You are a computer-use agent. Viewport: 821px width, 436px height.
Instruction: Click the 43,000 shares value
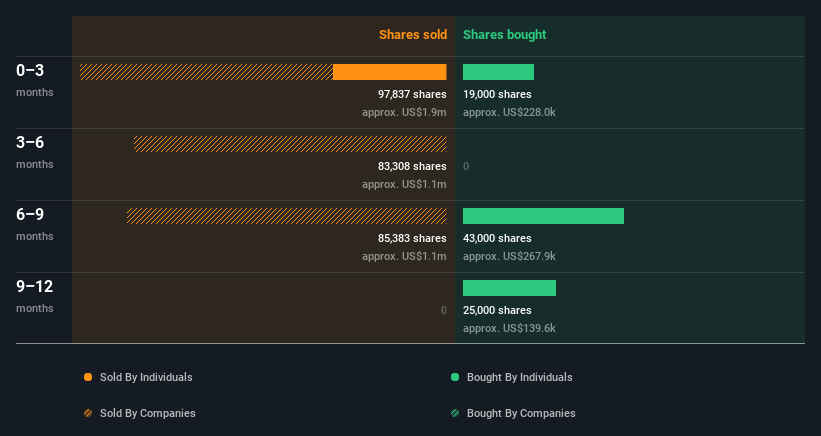(x=497, y=238)
